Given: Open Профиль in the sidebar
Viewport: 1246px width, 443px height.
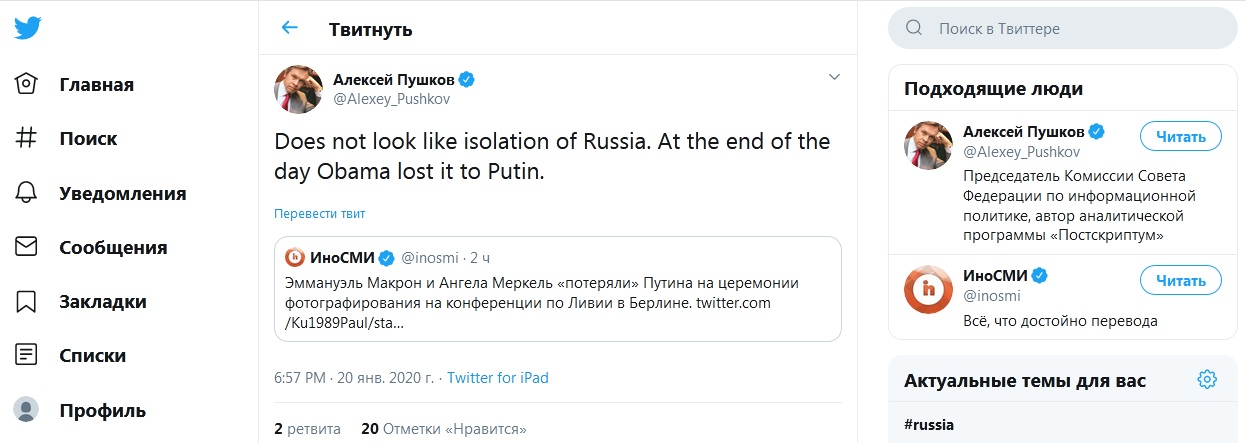Looking at the screenshot, I should [x=101, y=410].
